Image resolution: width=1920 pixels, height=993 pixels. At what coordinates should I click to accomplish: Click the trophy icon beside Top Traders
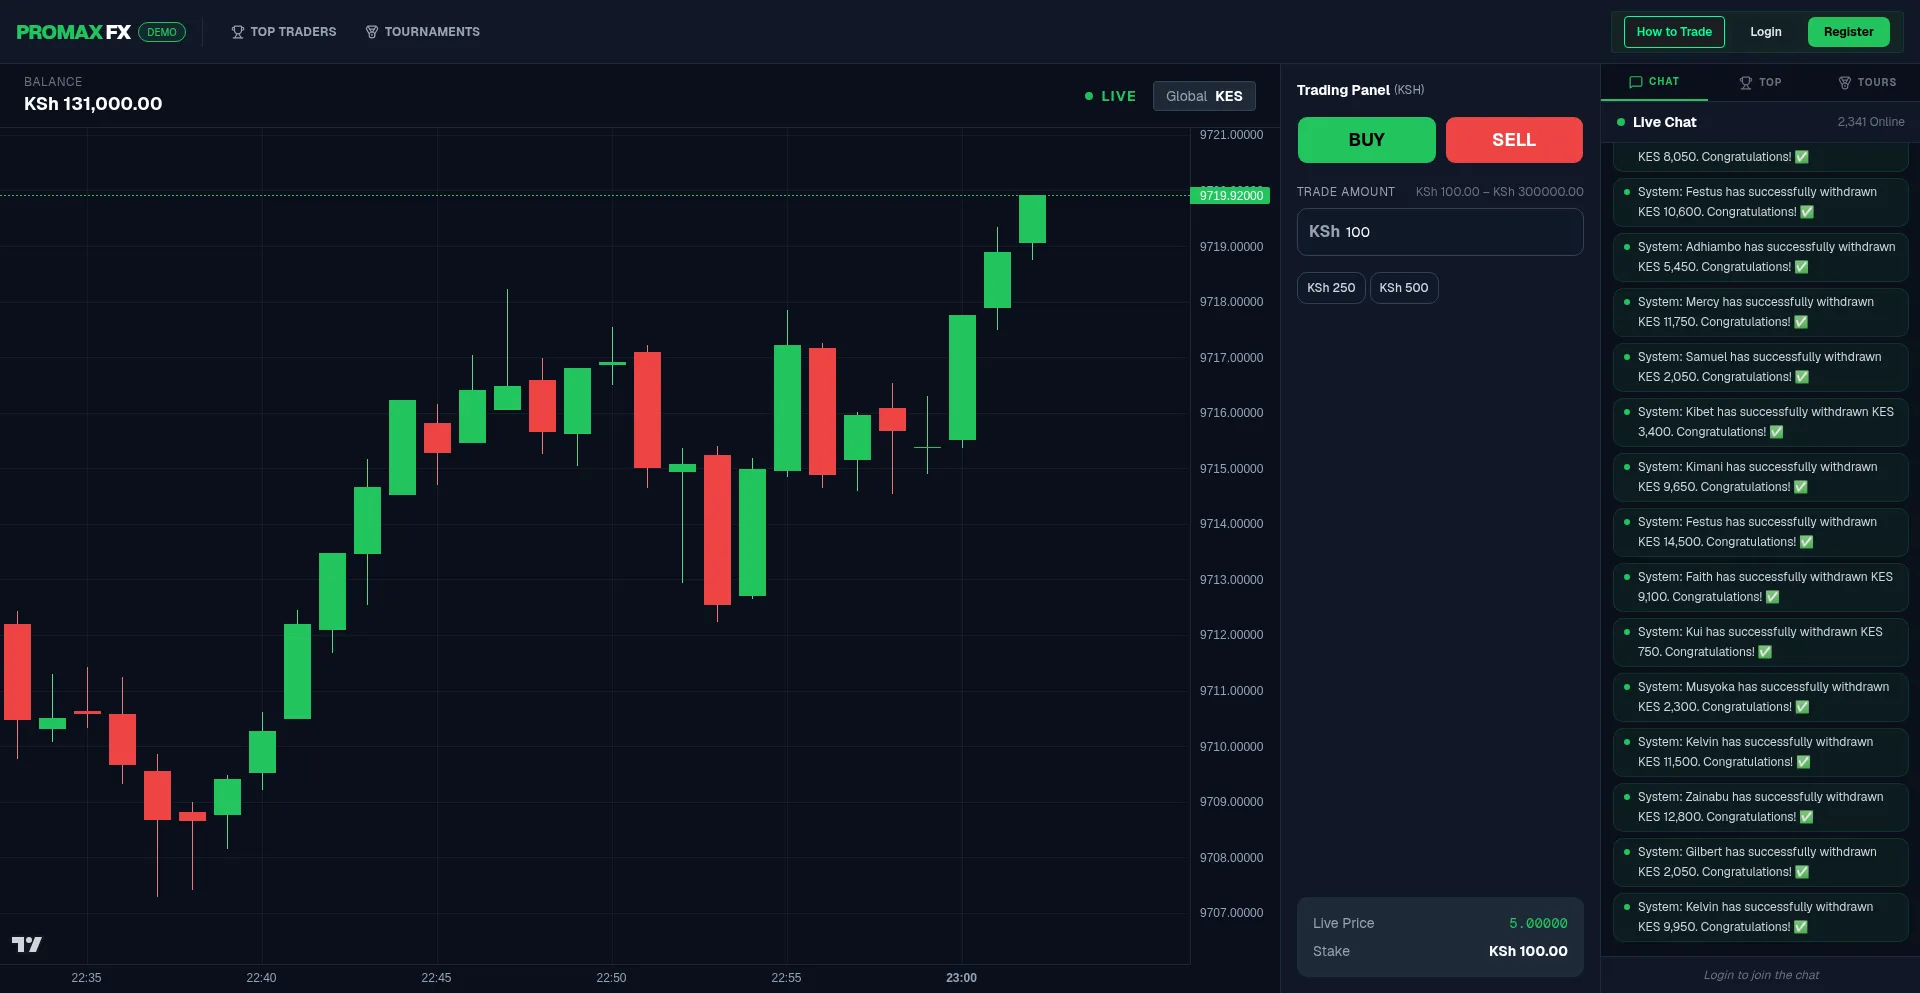[238, 32]
